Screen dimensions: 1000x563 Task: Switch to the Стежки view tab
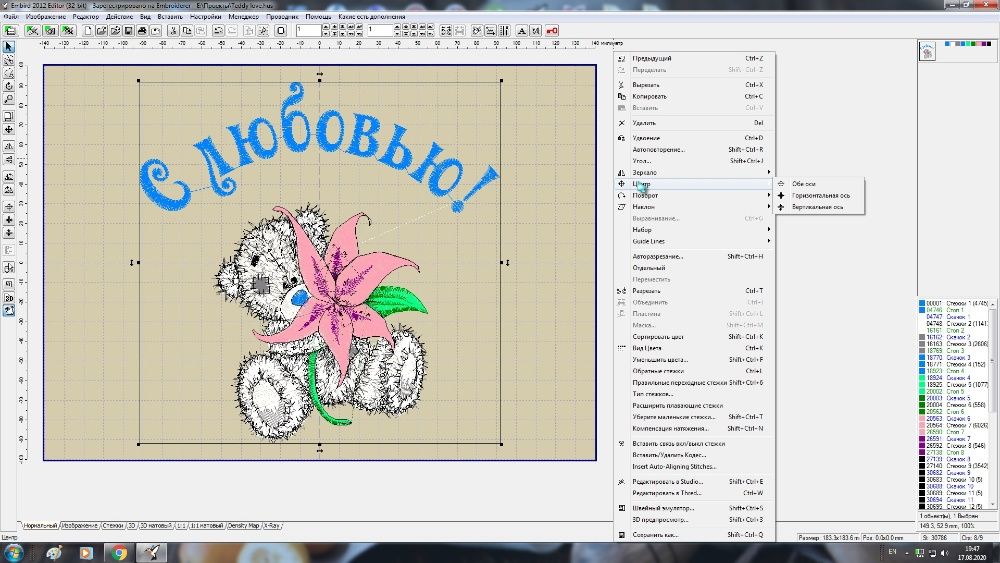113,526
